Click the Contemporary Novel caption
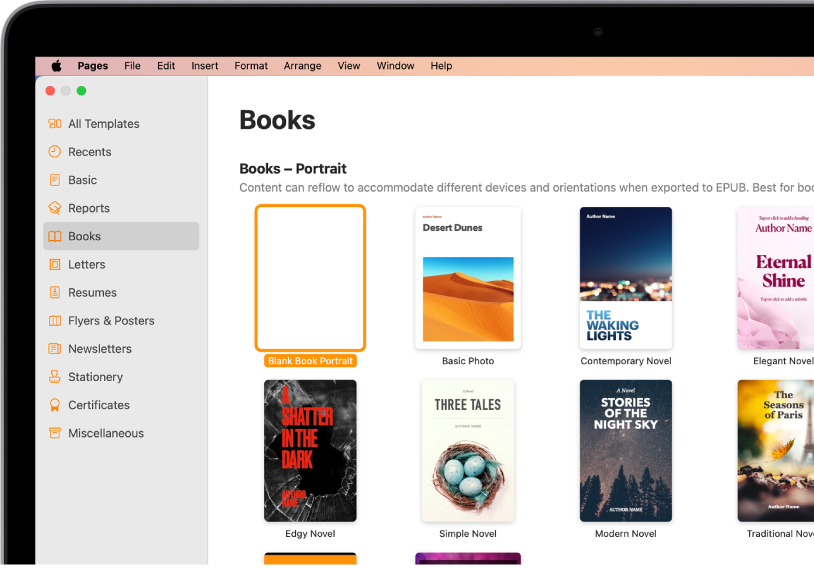 [x=626, y=361]
